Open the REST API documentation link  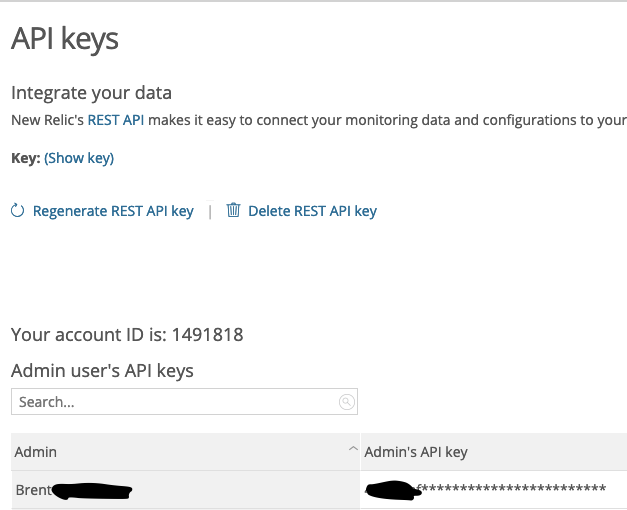tap(116, 120)
